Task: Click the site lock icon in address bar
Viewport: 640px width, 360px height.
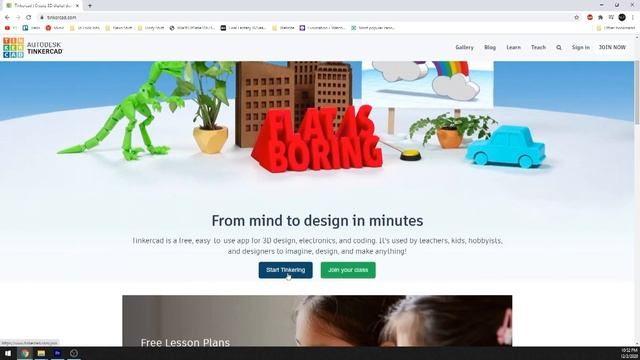Action: [x=42, y=17]
